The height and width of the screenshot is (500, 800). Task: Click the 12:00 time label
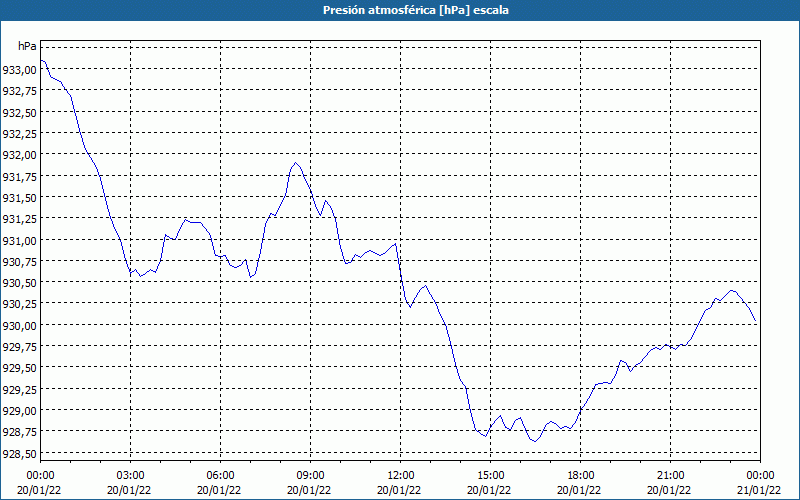click(401, 476)
